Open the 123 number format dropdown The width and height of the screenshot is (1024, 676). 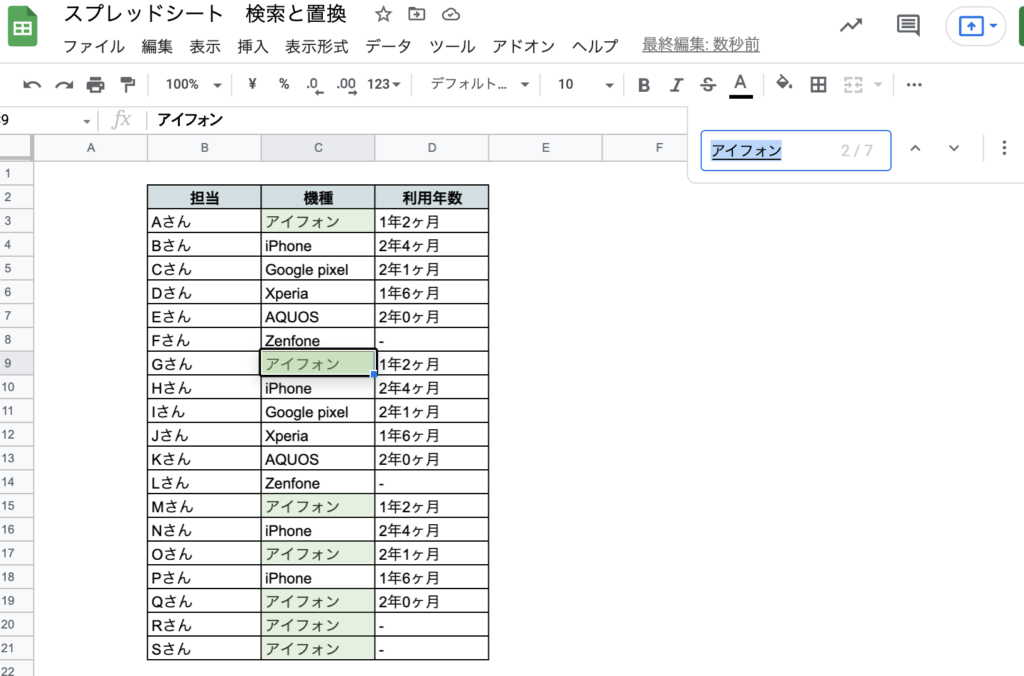[384, 84]
